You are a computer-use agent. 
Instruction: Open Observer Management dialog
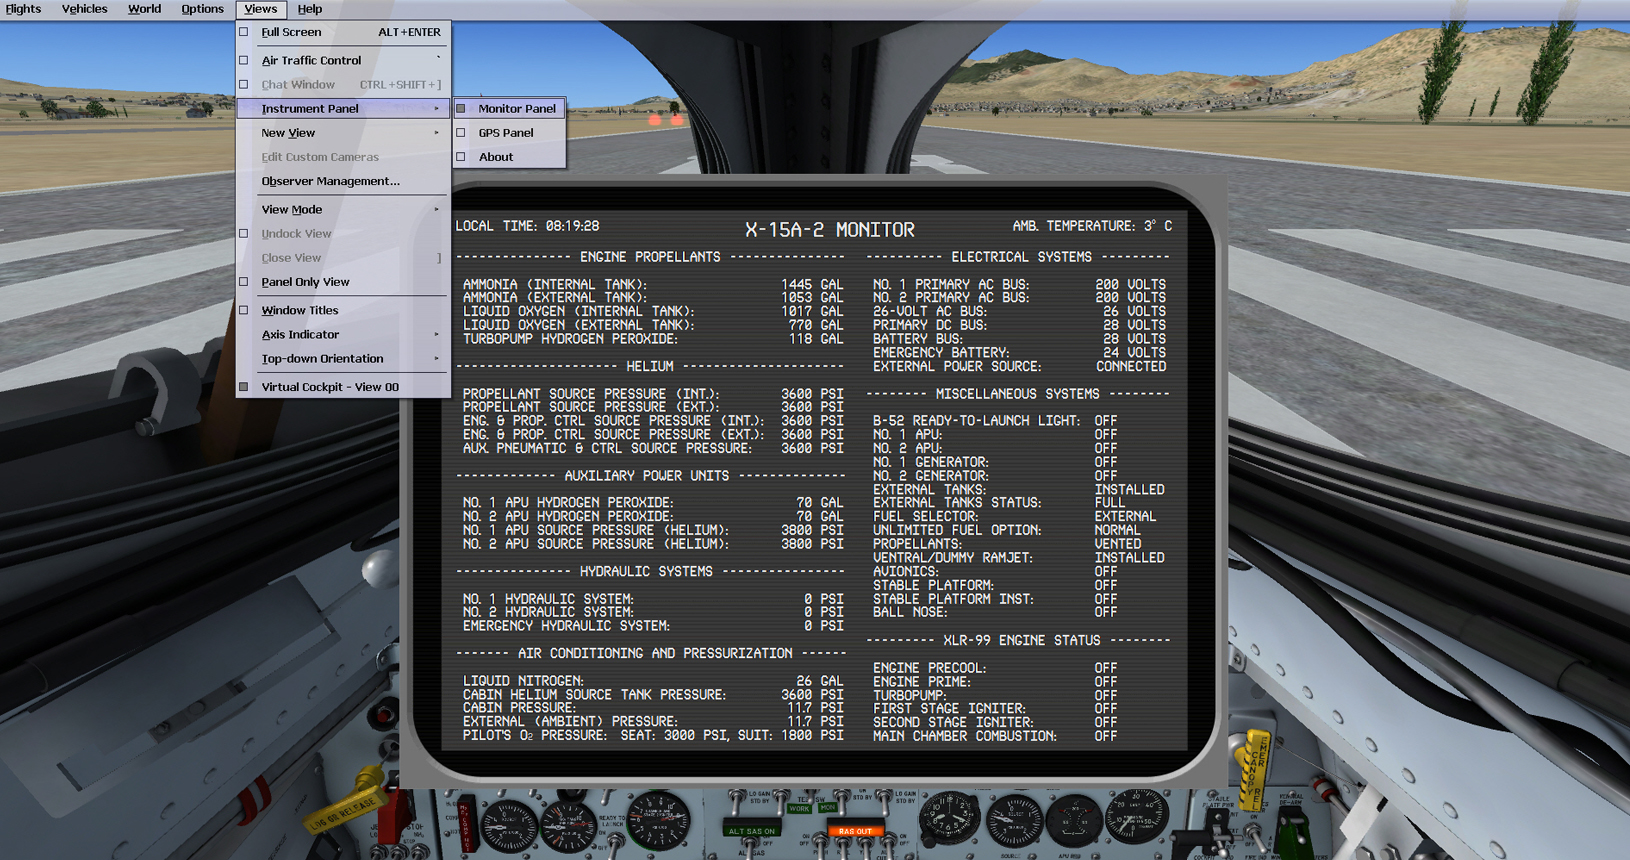330,181
